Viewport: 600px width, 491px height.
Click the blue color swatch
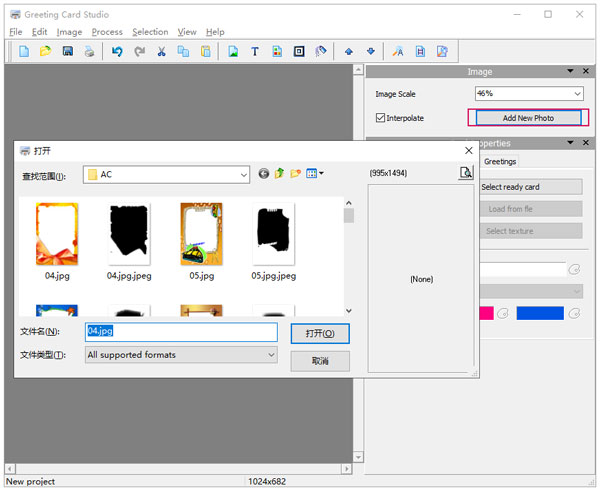pyautogui.click(x=540, y=313)
